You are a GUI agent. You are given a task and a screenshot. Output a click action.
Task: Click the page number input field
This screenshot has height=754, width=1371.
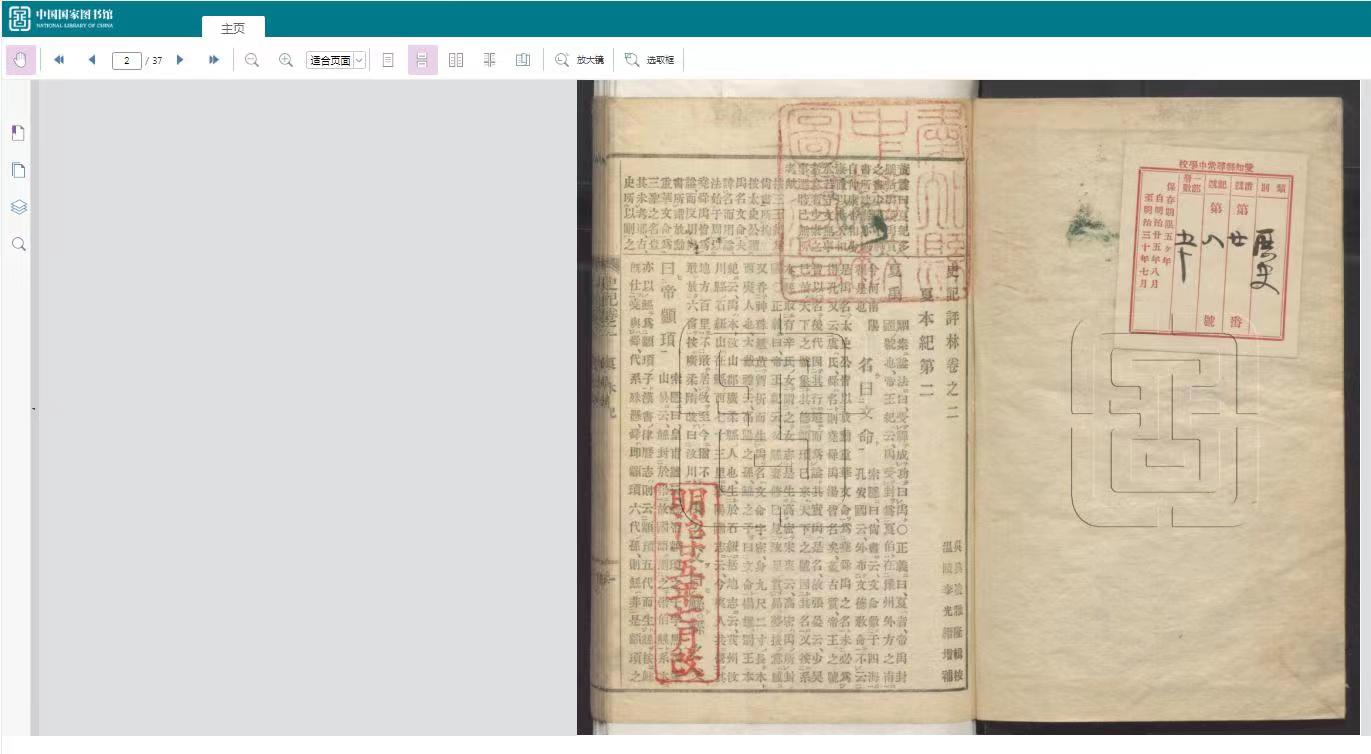[127, 60]
